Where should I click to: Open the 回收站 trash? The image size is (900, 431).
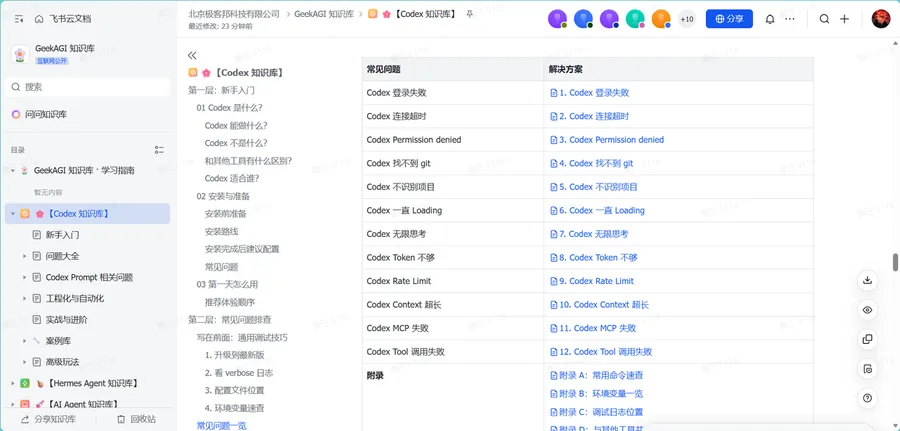(136, 419)
